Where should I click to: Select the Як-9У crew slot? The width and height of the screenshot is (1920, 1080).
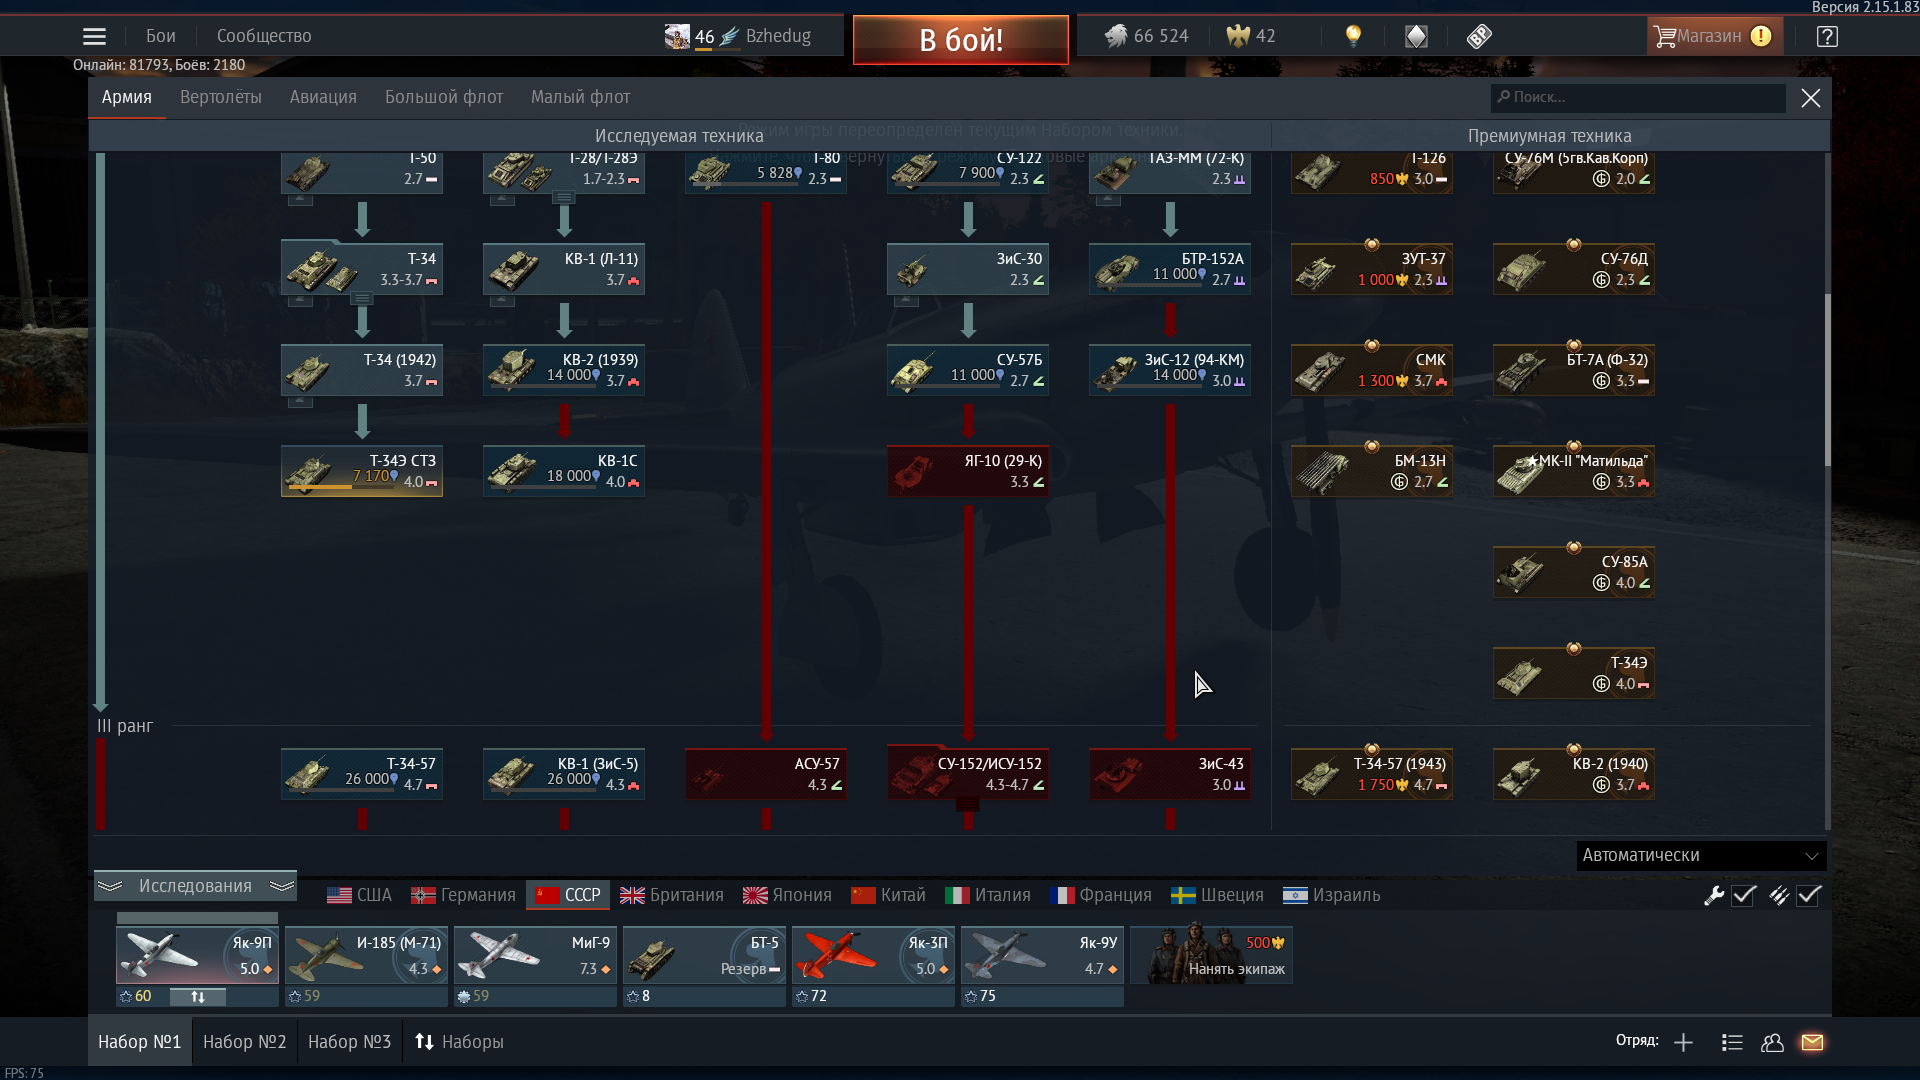tap(1042, 955)
